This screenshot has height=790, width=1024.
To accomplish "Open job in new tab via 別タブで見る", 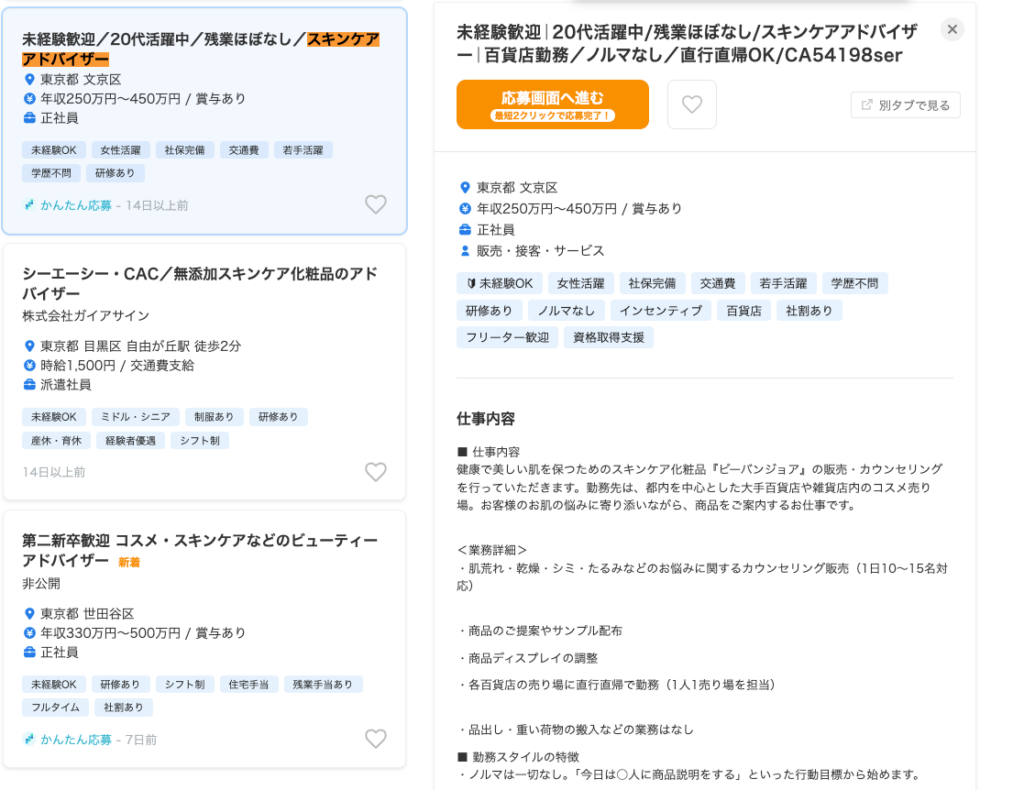I will 906,105.
